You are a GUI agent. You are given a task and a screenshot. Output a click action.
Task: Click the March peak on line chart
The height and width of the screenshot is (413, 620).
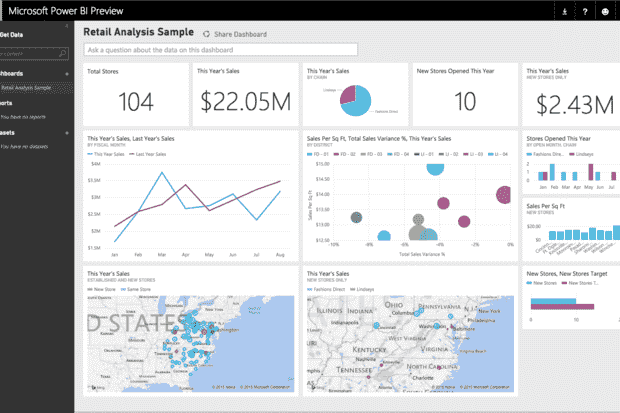162,172
